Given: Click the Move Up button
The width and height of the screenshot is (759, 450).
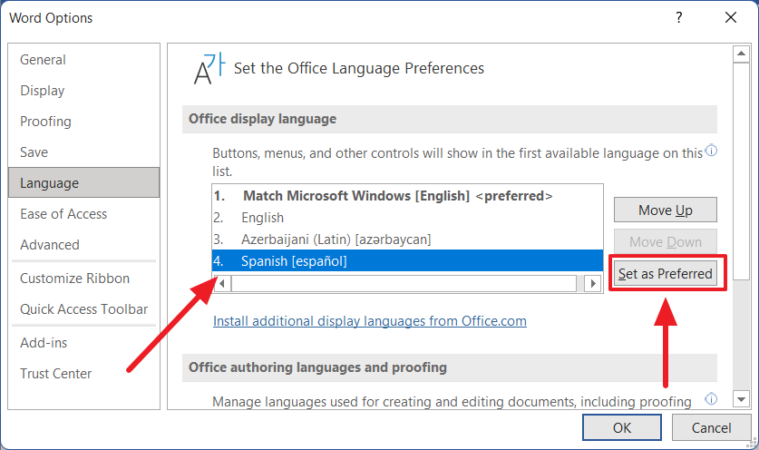Looking at the screenshot, I should pos(665,210).
